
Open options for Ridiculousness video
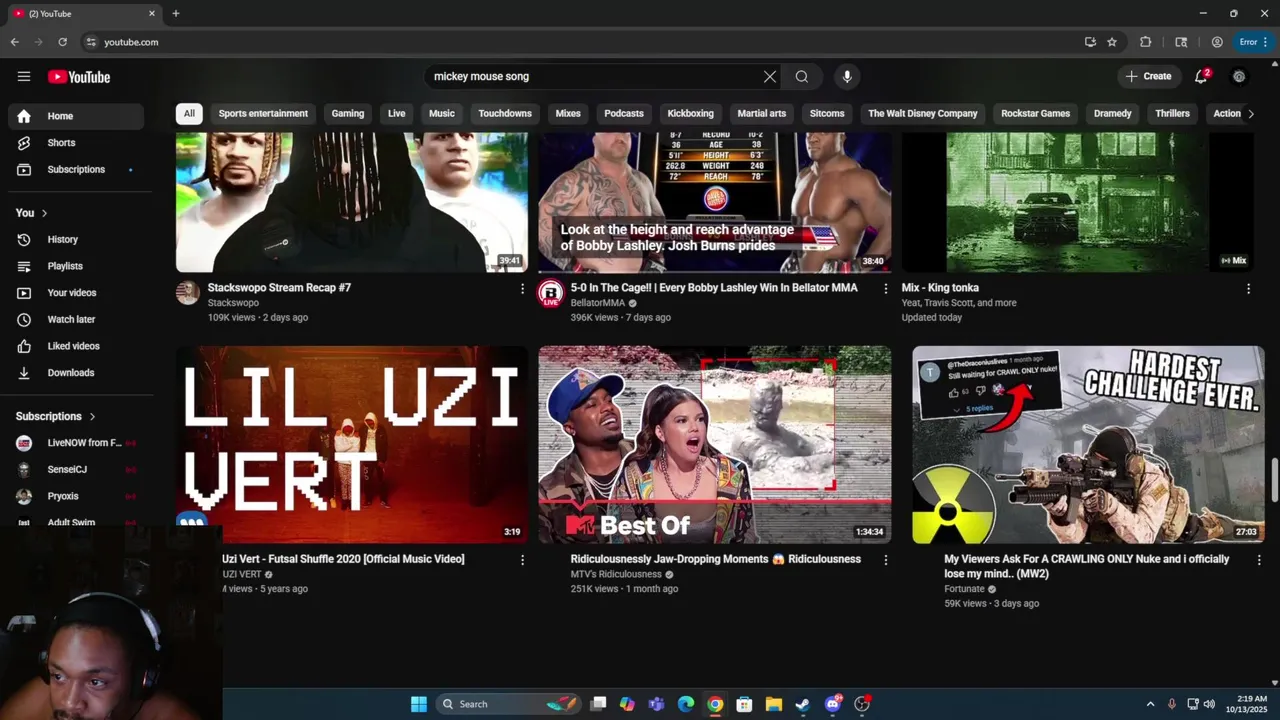885,560
